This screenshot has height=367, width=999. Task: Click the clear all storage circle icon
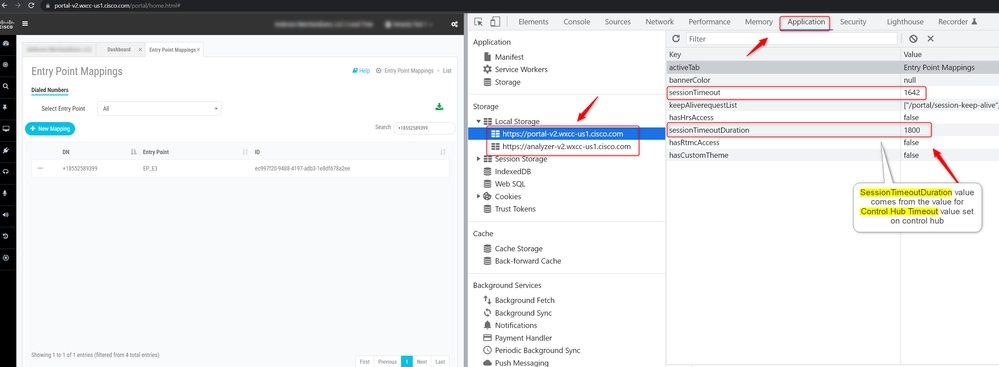tap(913, 39)
